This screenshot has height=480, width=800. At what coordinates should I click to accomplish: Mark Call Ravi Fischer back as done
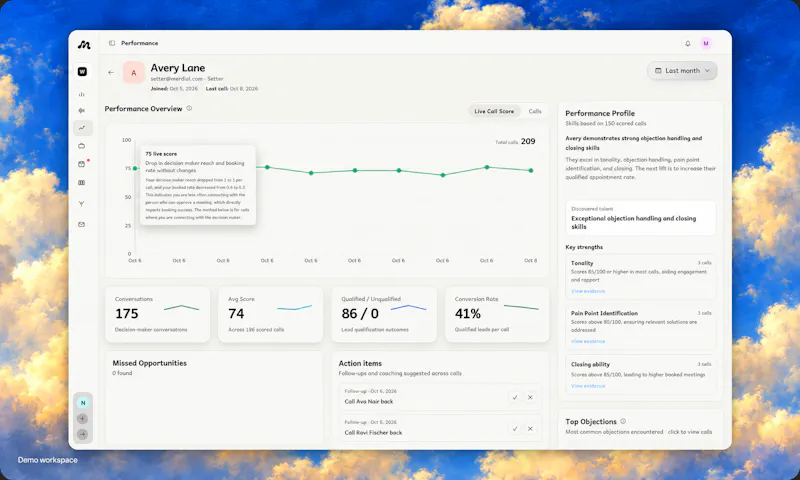(515, 429)
